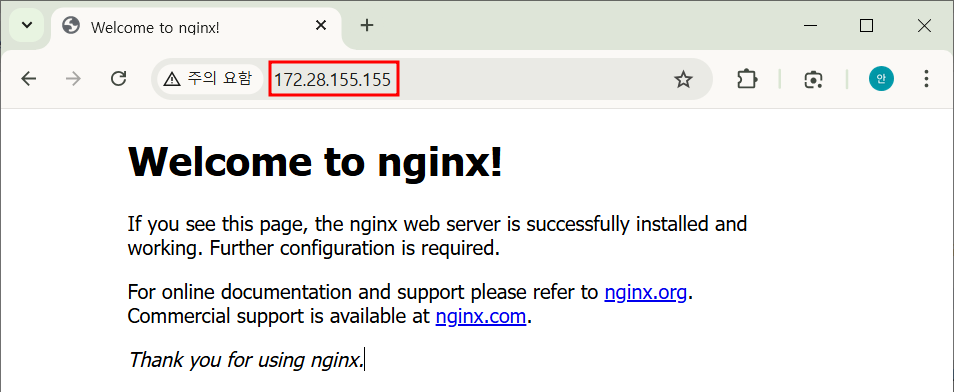Click the 'Further configuration is required' sentence
954x392 pixels.
(355, 249)
